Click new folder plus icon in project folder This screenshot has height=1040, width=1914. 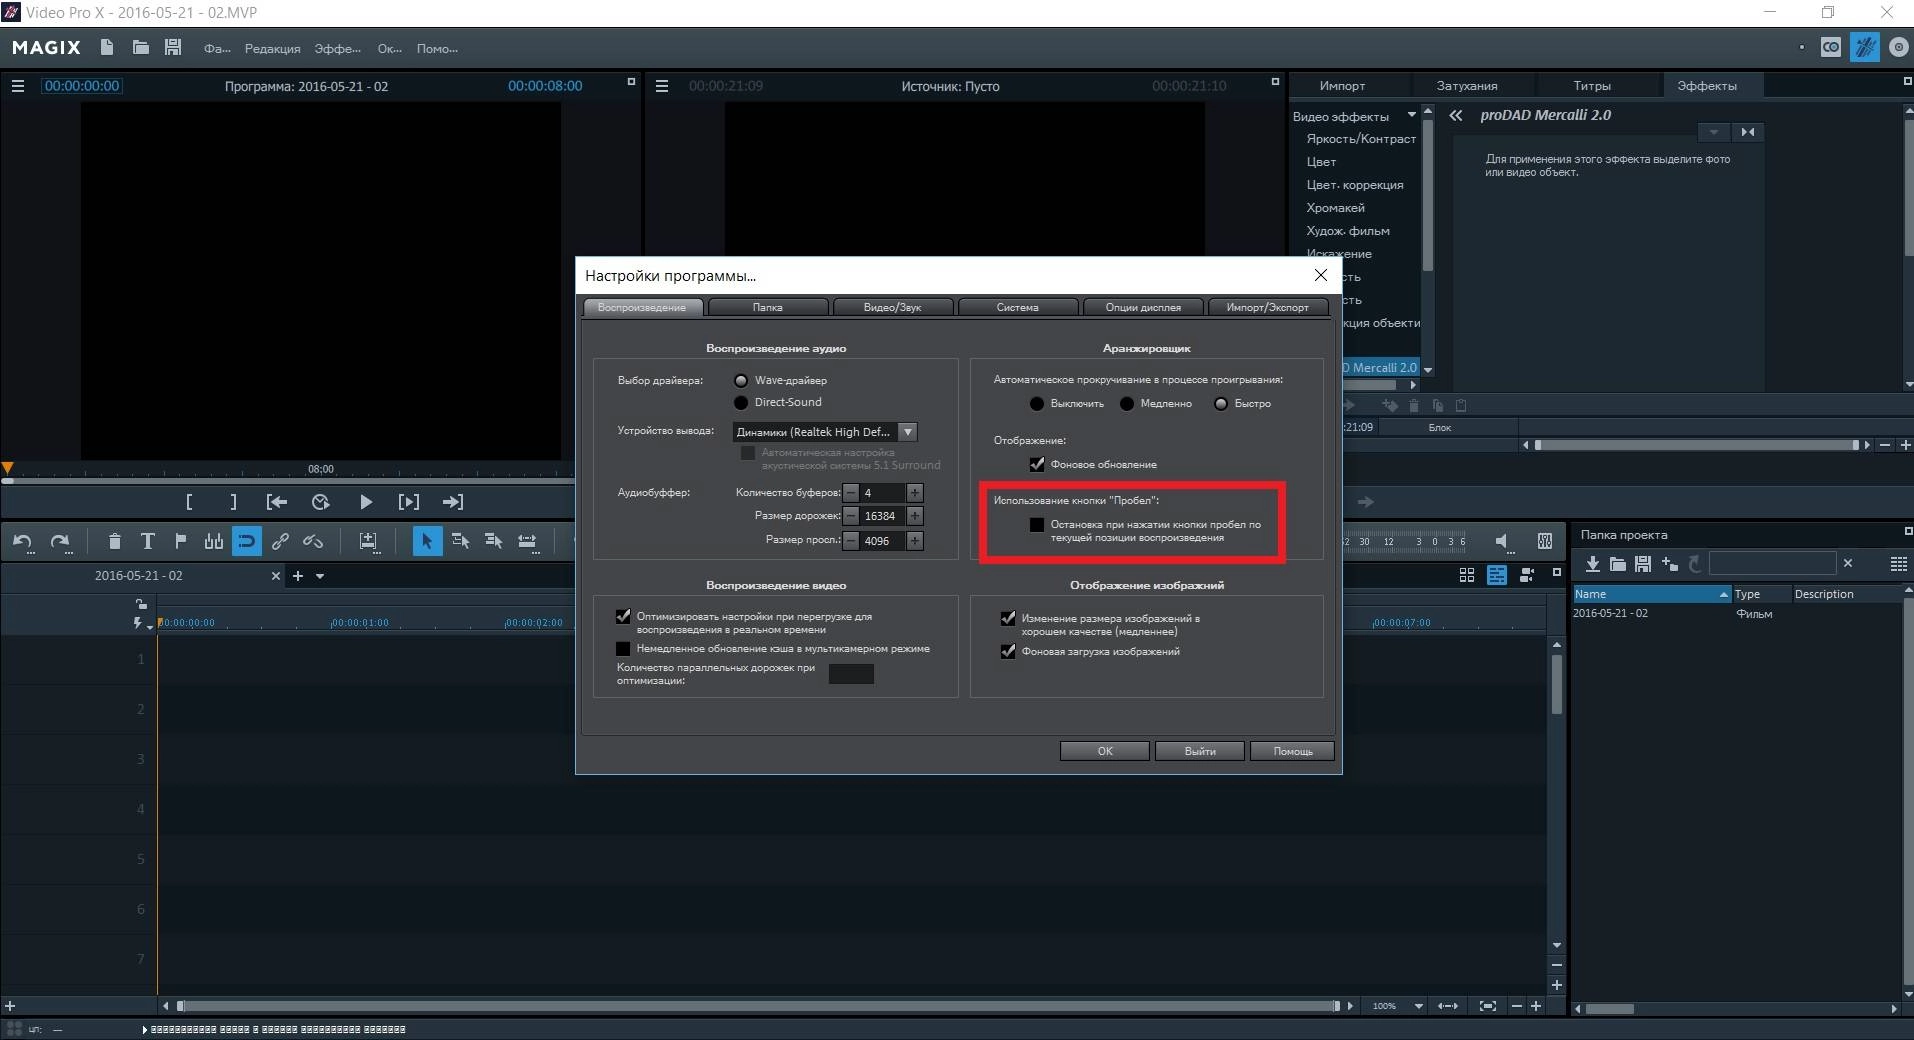[x=1669, y=564]
